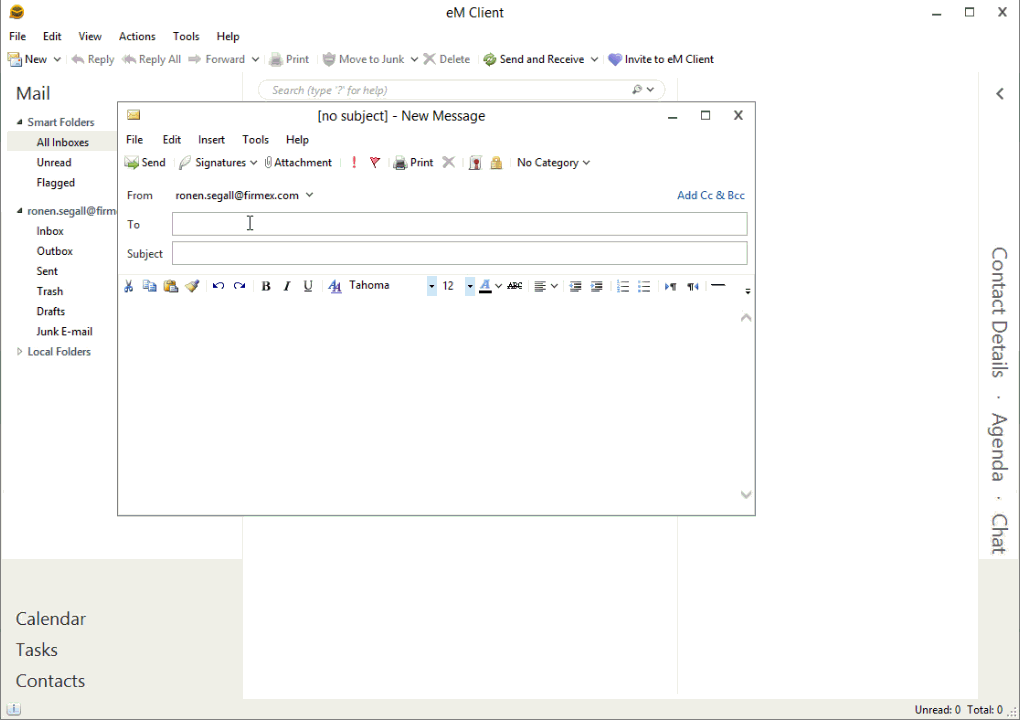Copy selected text in editor toolbar
1020x720 pixels.
(150, 286)
